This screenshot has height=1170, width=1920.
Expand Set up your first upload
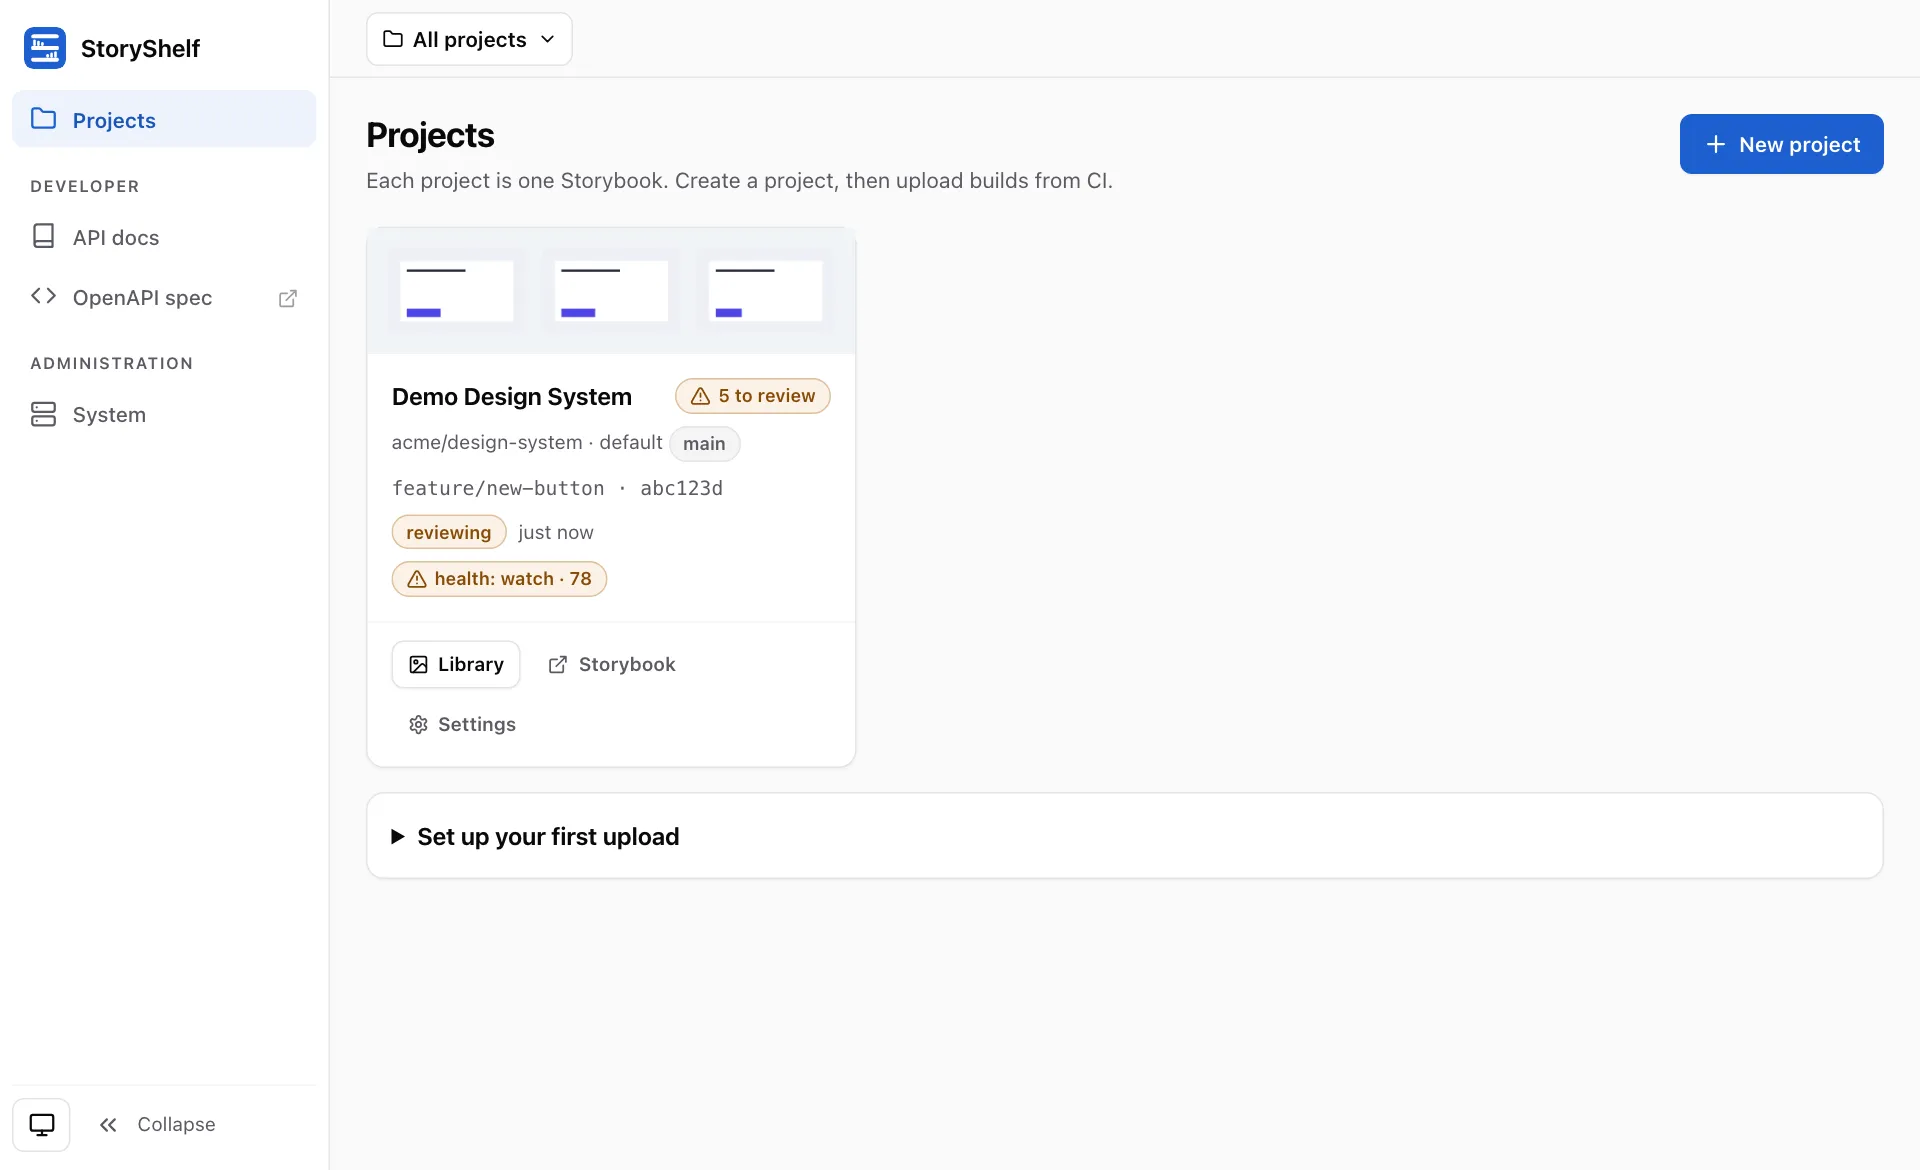coord(1124,836)
